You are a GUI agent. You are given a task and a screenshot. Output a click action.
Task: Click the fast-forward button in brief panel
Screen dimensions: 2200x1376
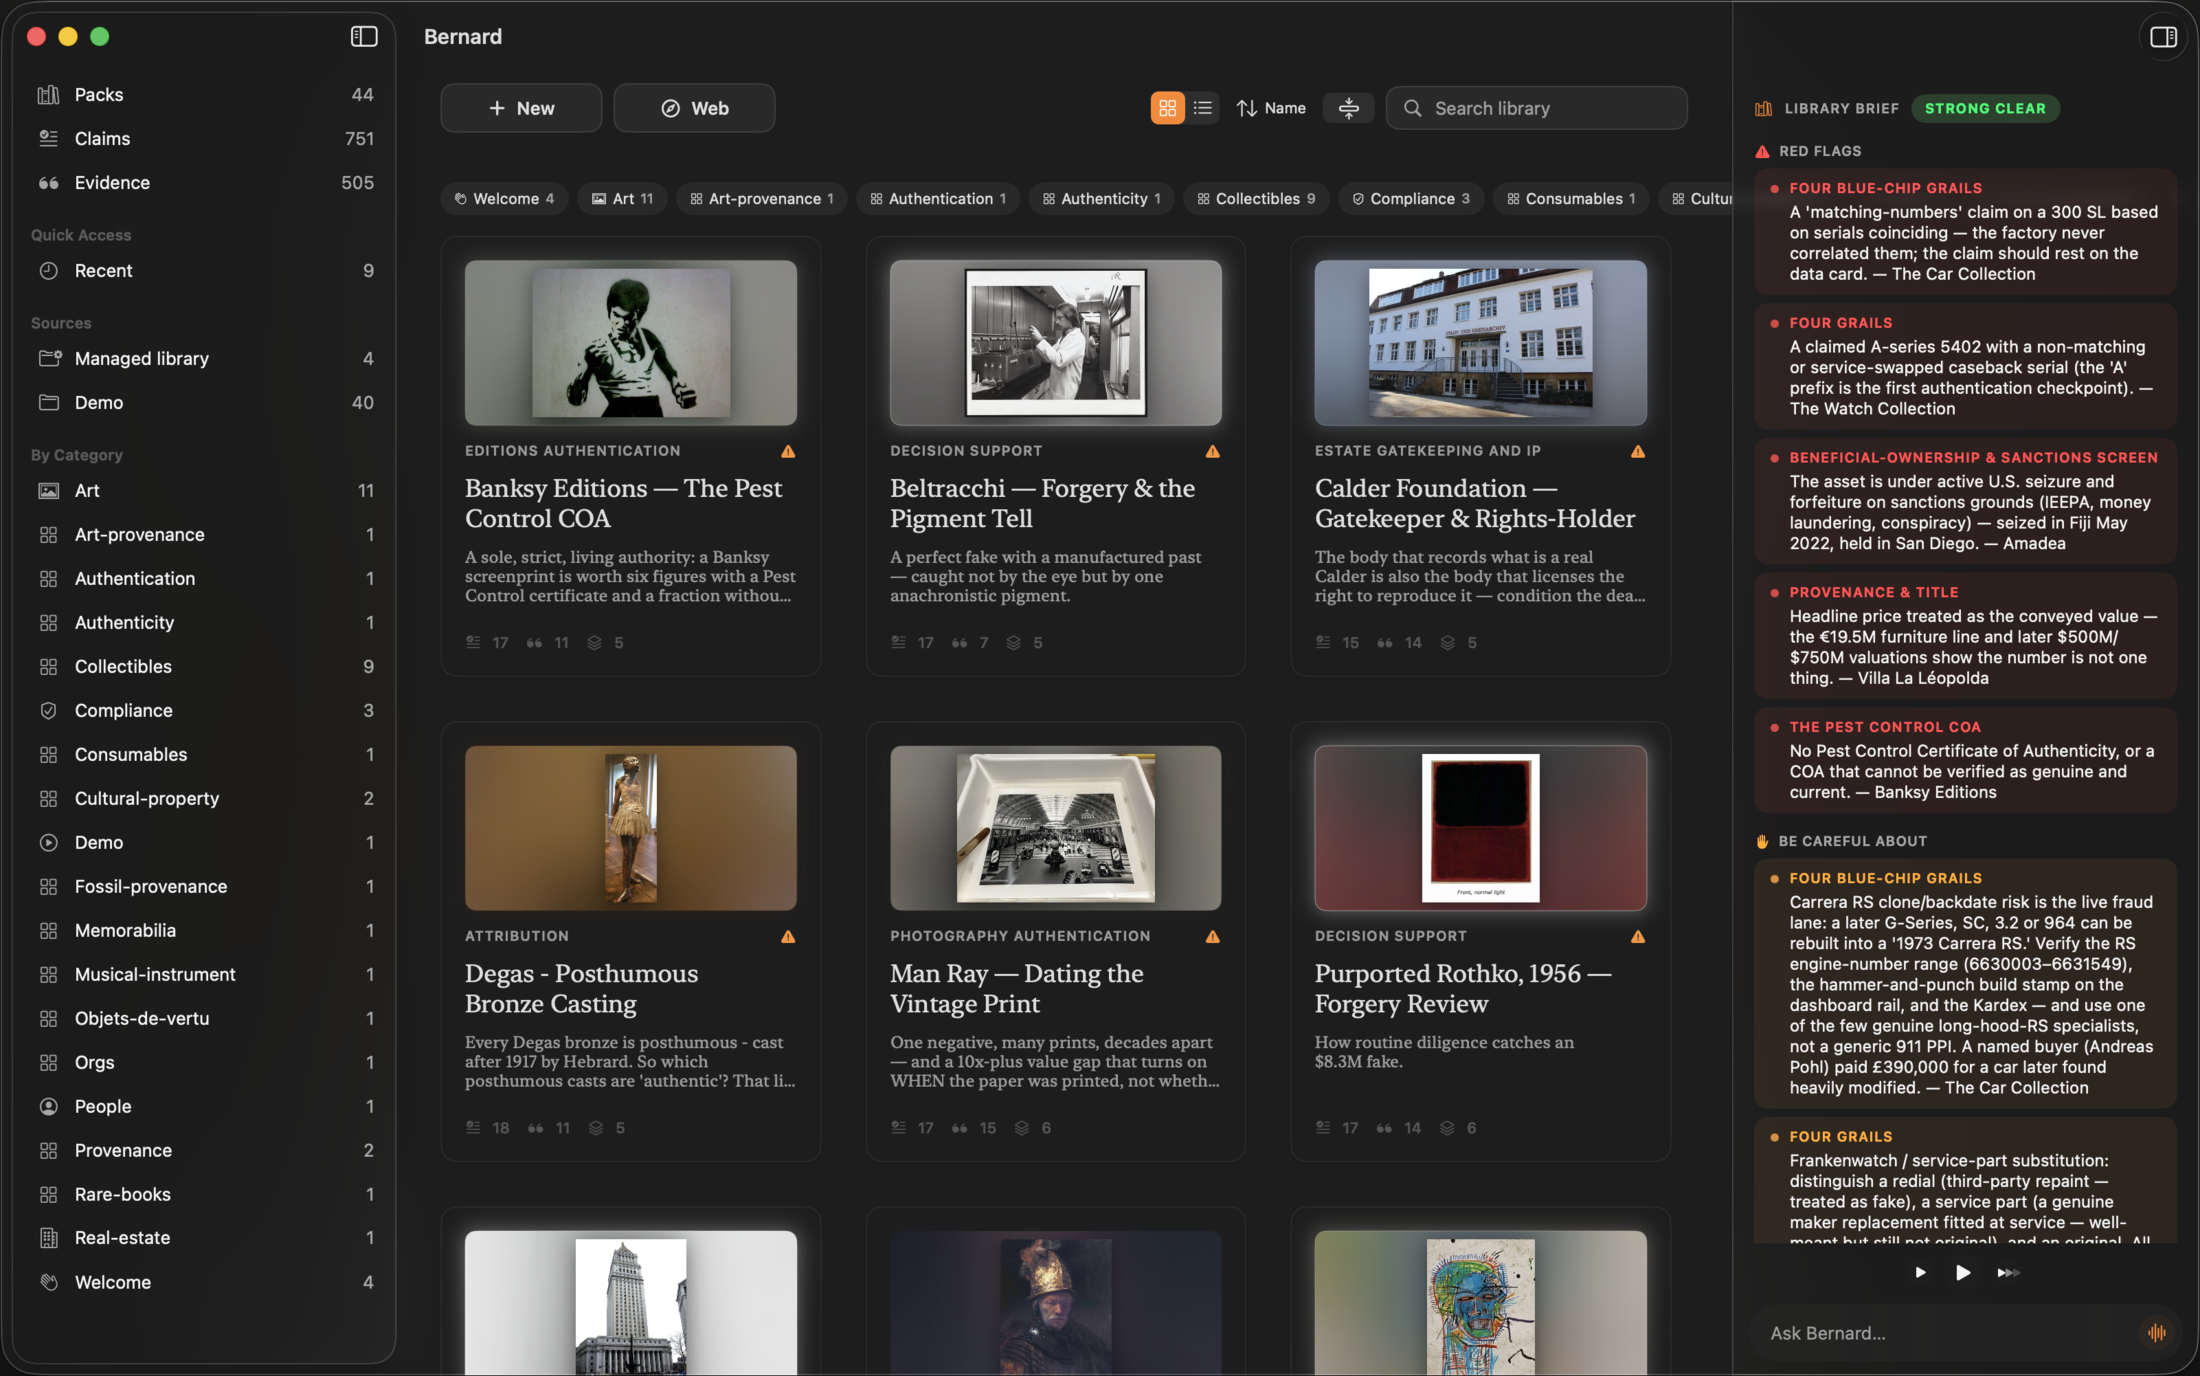(2008, 1272)
